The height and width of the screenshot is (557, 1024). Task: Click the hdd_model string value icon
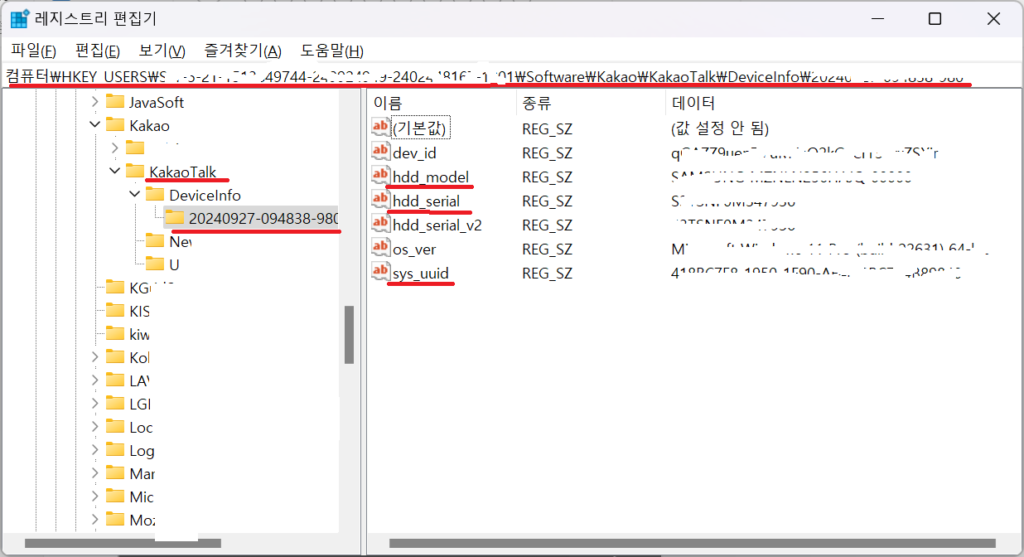(381, 176)
